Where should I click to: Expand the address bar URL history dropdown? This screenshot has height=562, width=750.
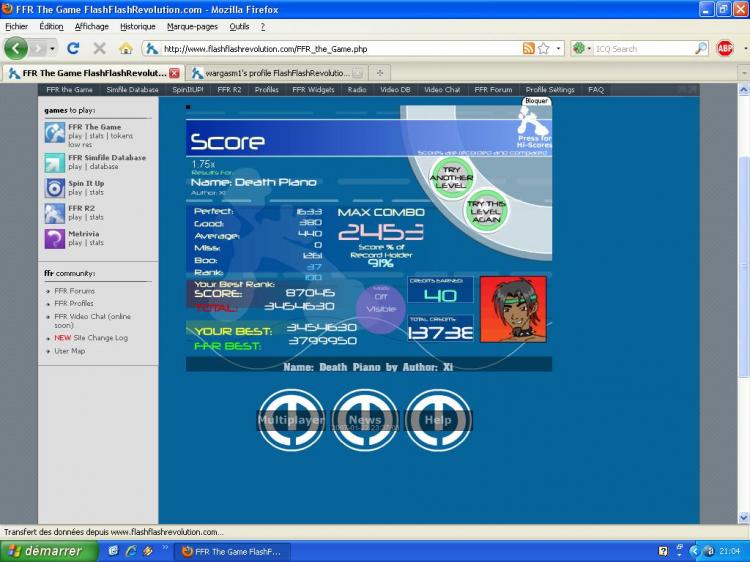pyautogui.click(x=558, y=48)
